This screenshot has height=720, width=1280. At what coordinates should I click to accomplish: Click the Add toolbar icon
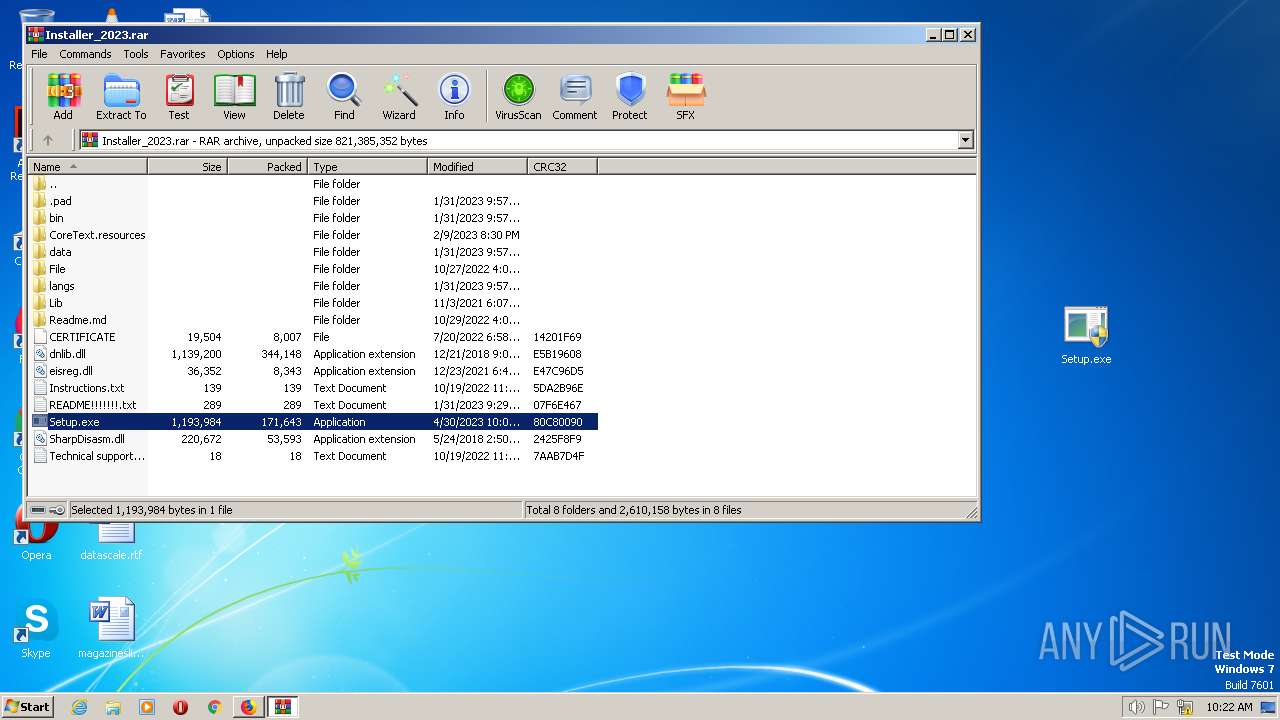[63, 97]
